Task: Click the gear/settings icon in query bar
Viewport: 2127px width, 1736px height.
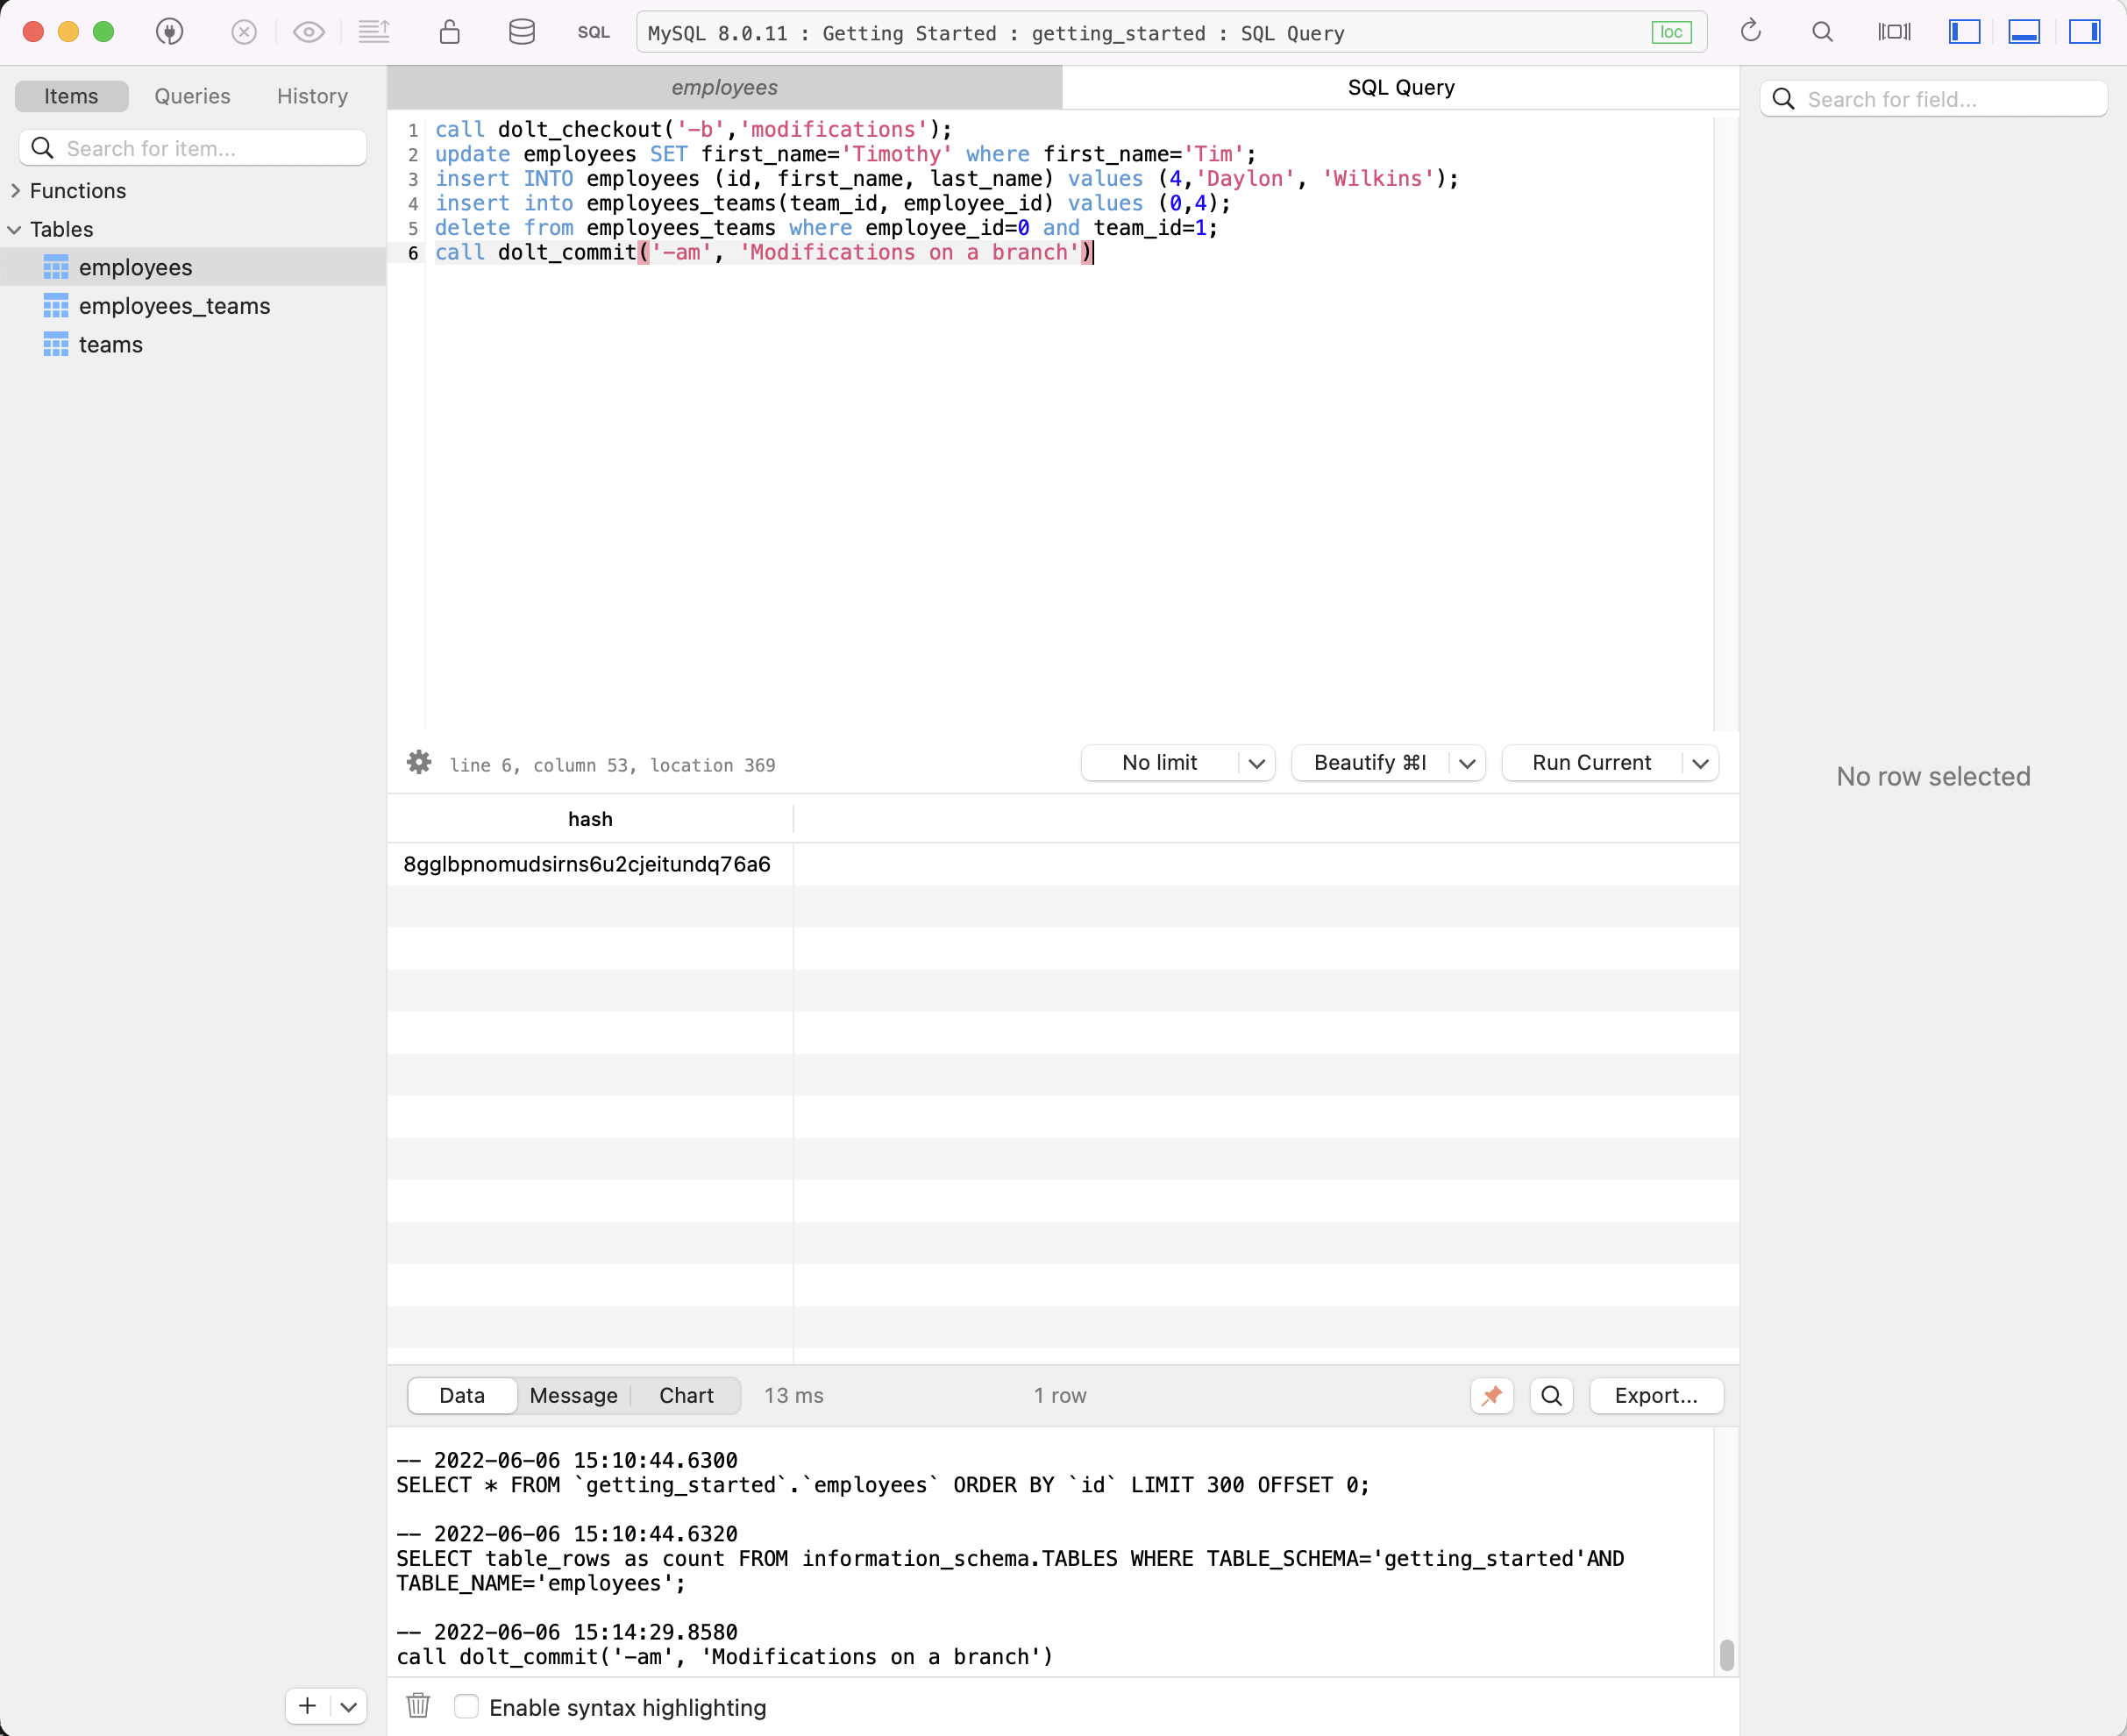Action: pyautogui.click(x=419, y=763)
